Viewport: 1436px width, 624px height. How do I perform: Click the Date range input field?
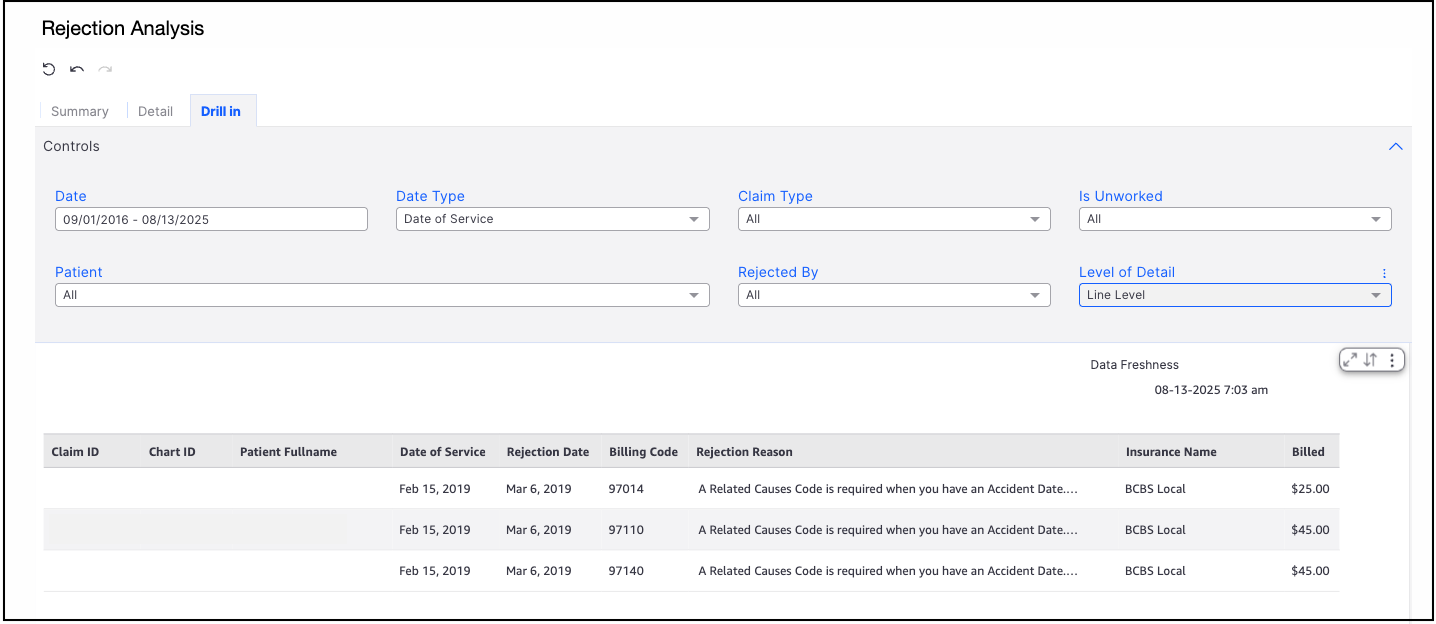pyautogui.click(x=211, y=219)
